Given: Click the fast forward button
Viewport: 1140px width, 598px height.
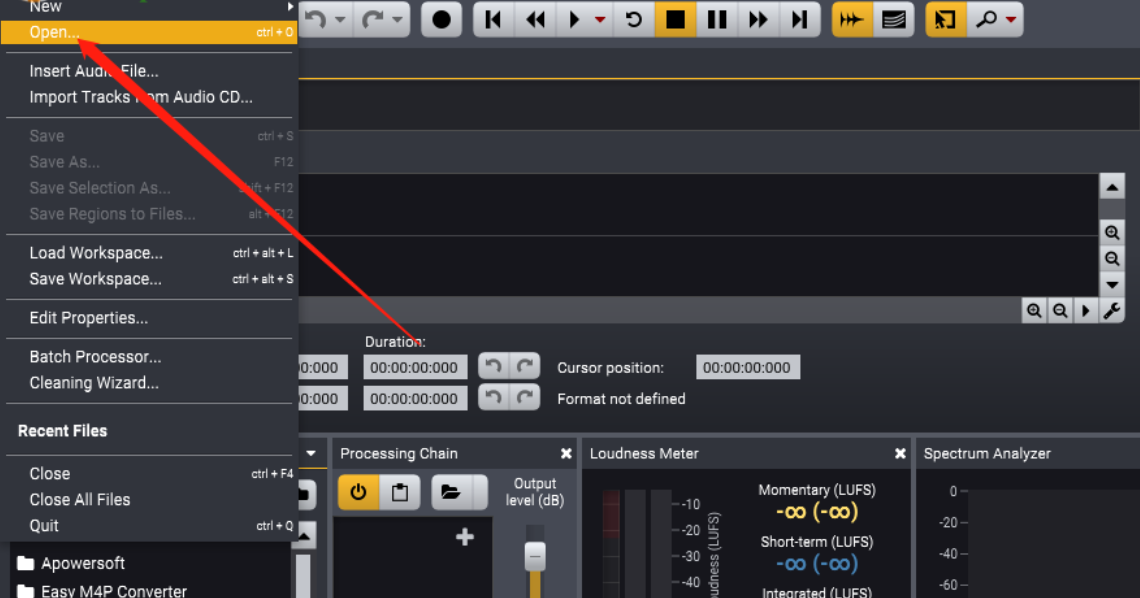Looking at the screenshot, I should (758, 20).
